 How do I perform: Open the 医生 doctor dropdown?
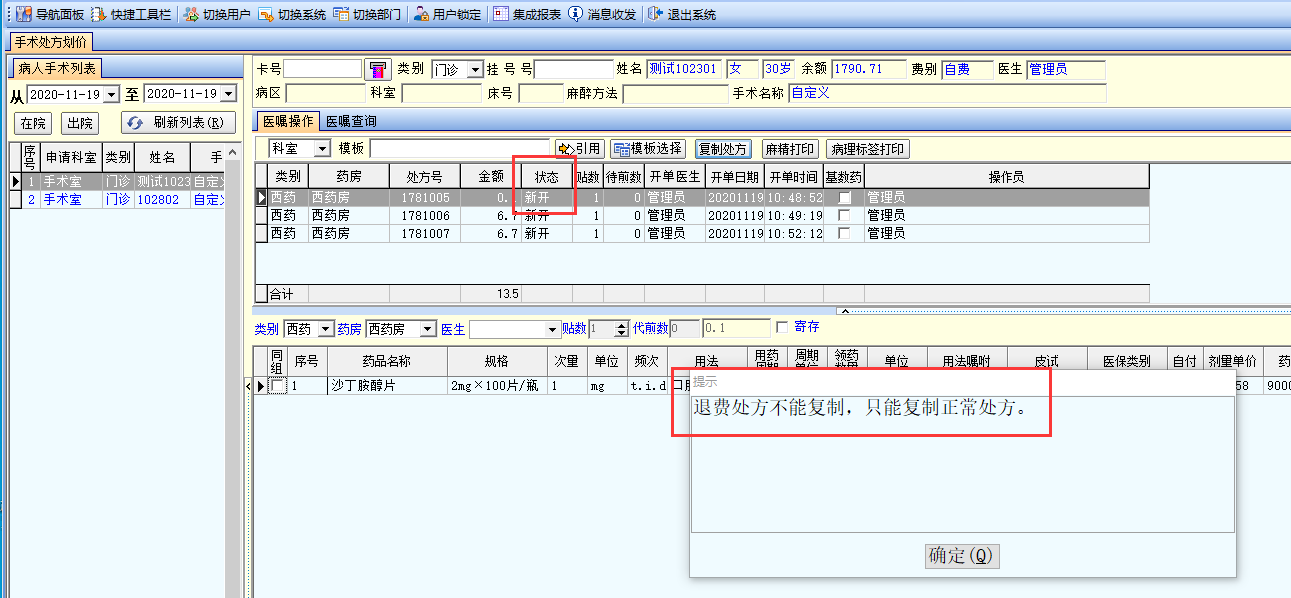pyautogui.click(x=553, y=329)
